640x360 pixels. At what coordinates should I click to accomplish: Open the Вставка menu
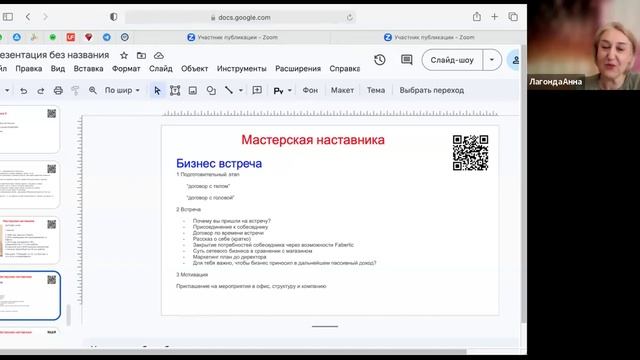tap(88, 69)
